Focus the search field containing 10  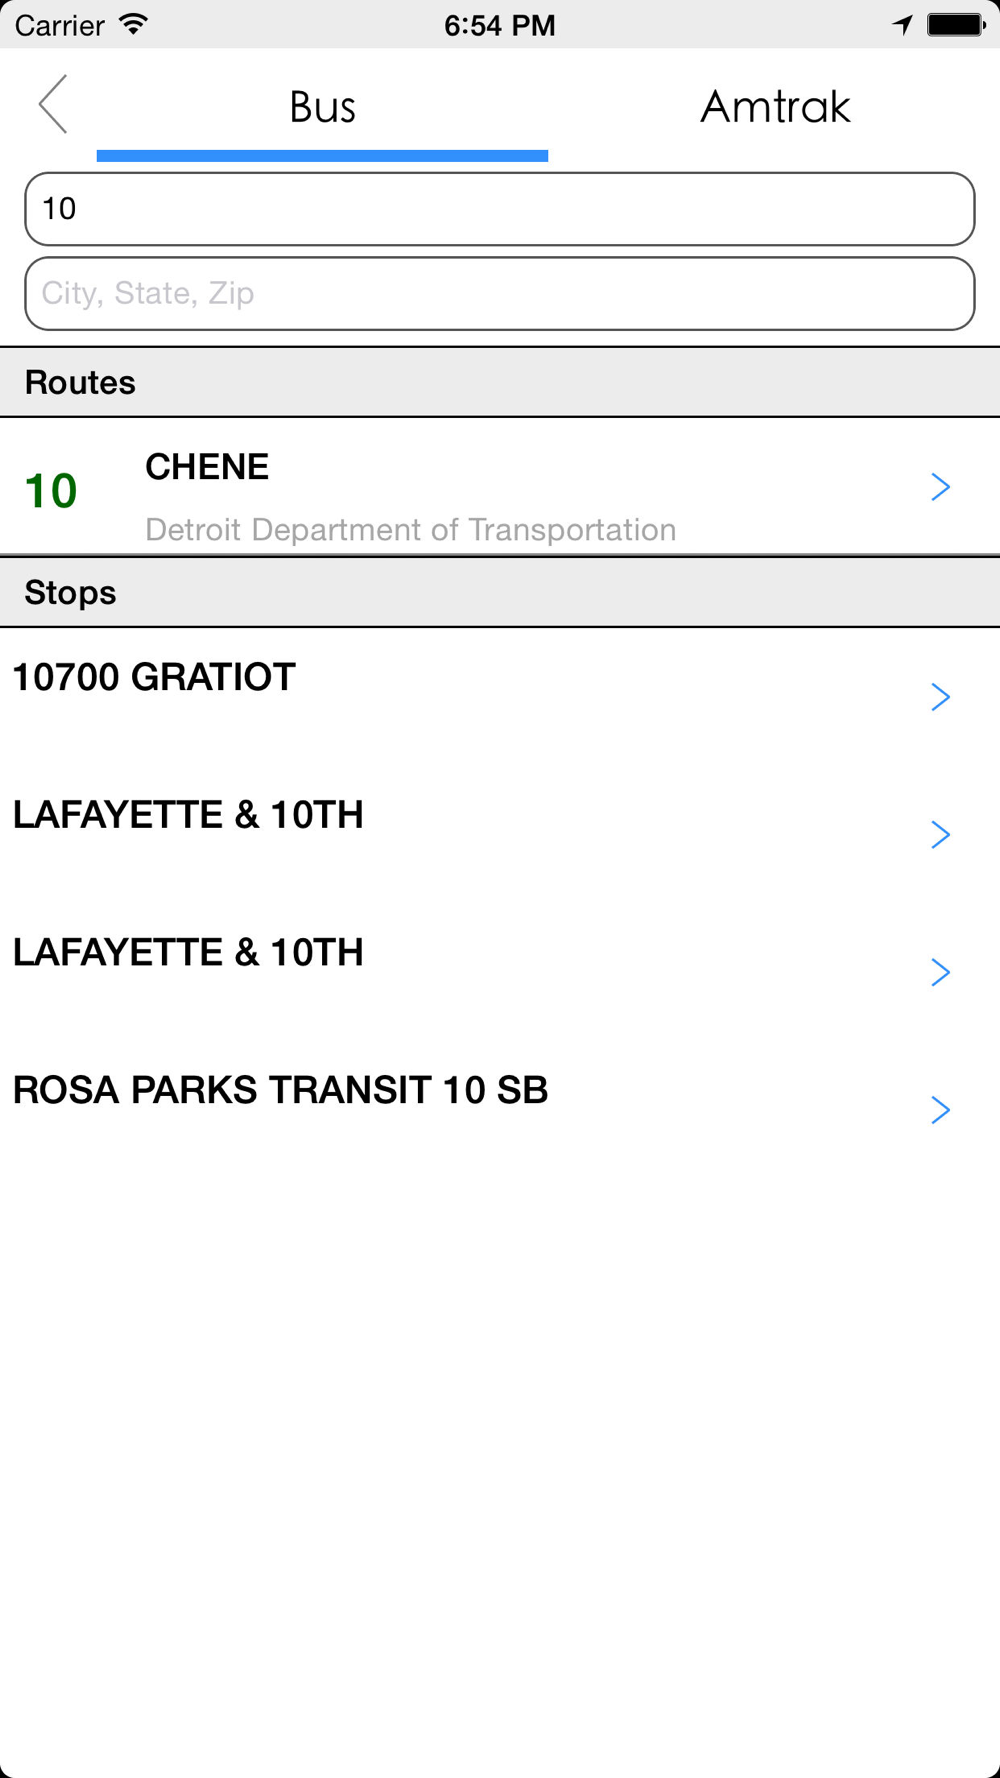coord(499,209)
